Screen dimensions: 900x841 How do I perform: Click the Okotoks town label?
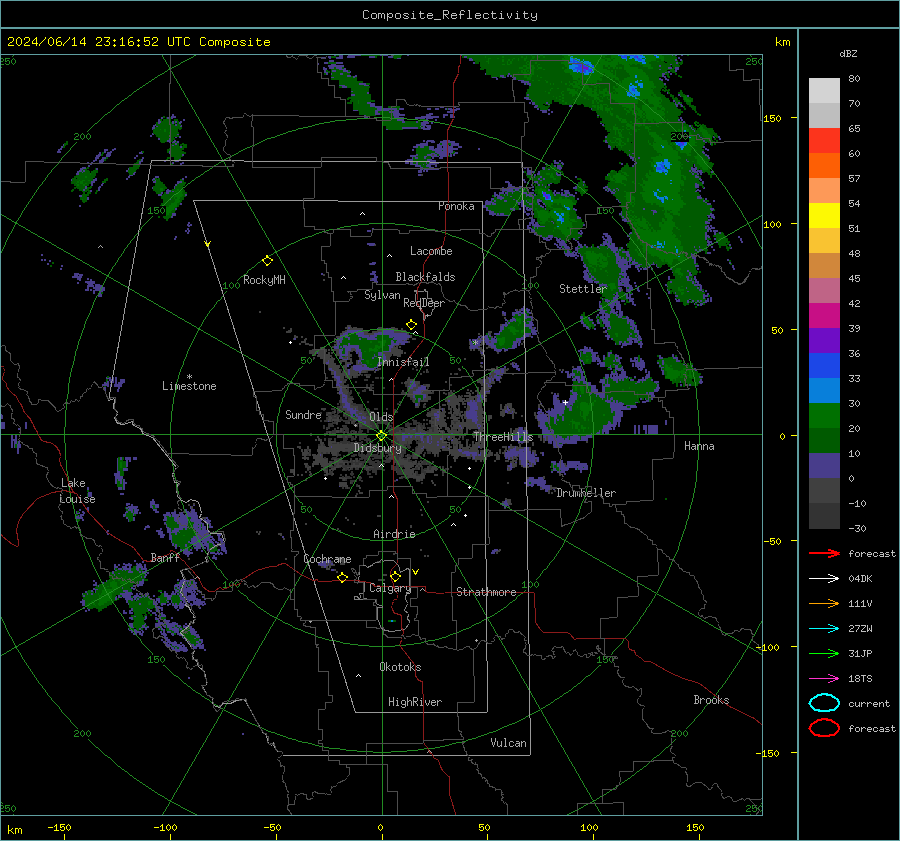coord(400,667)
